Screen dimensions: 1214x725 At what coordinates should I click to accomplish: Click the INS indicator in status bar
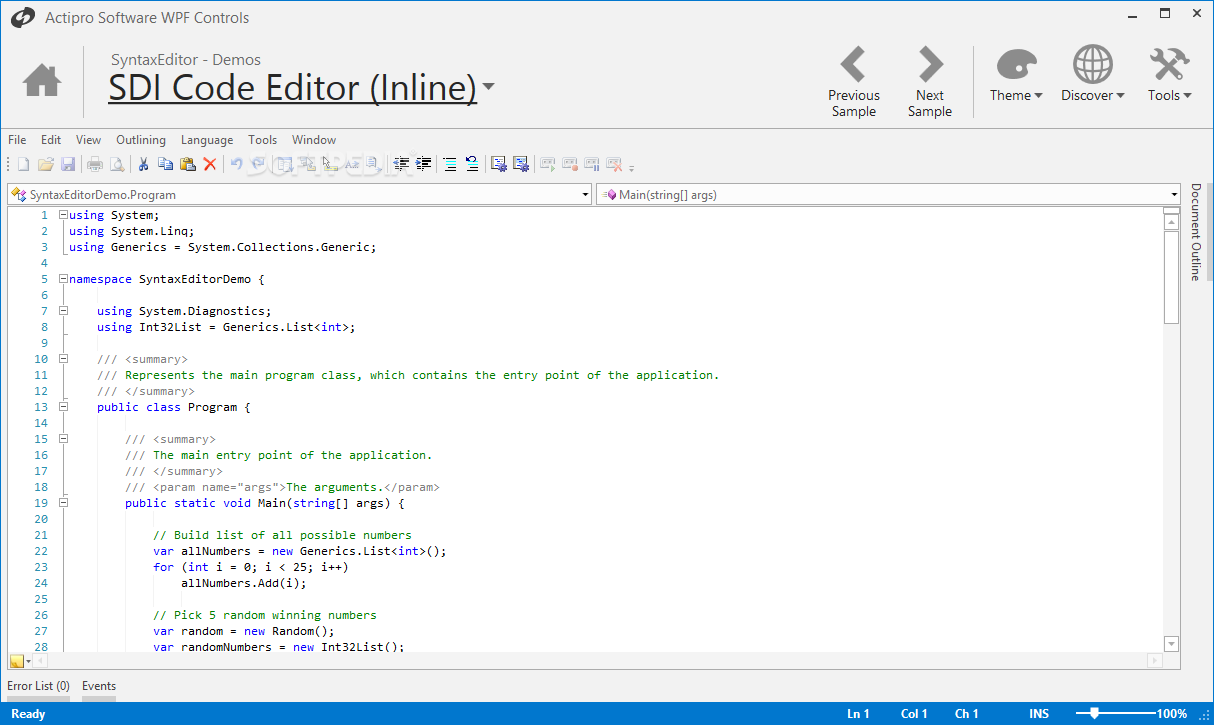(x=1039, y=714)
